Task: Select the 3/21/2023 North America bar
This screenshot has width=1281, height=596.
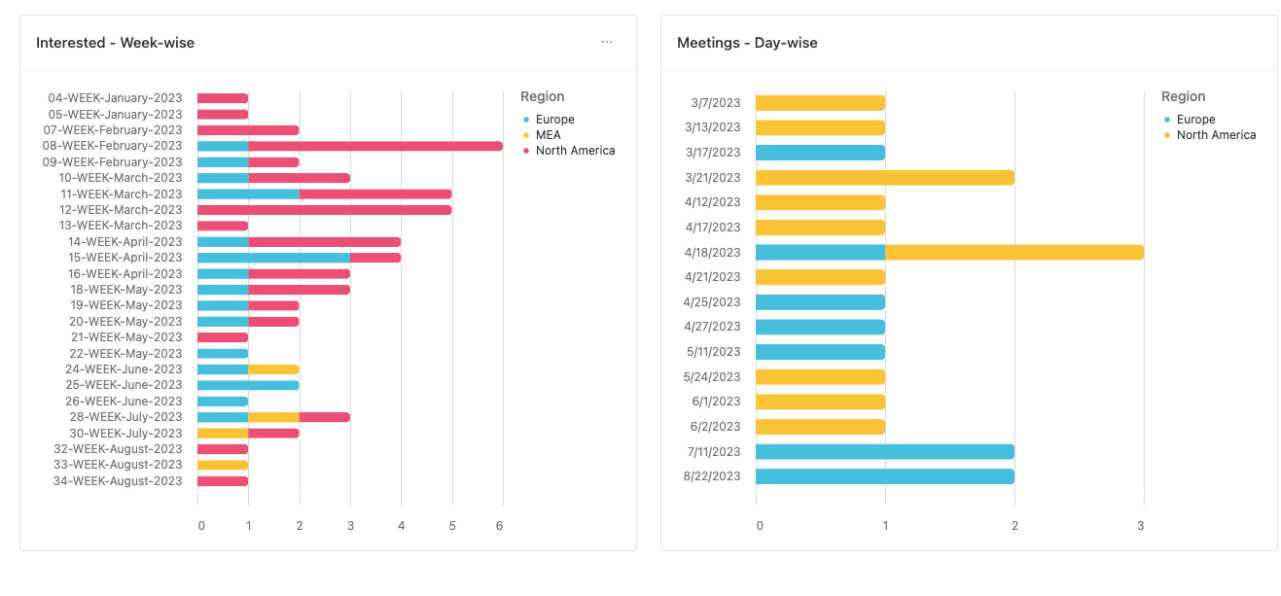Action: click(x=885, y=178)
